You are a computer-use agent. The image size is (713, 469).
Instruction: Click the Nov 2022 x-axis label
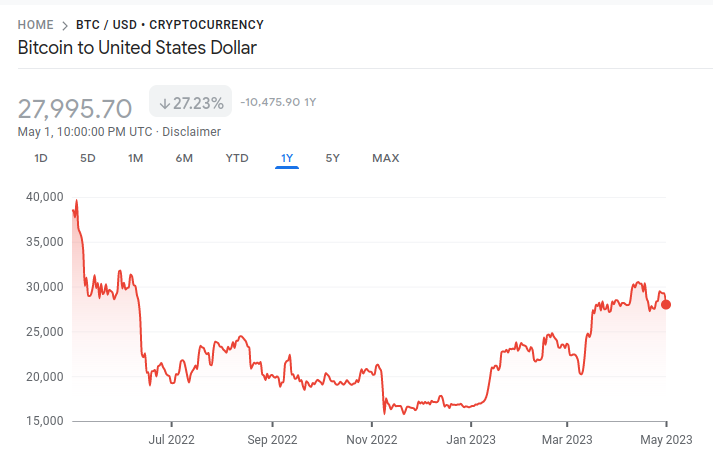click(x=370, y=438)
